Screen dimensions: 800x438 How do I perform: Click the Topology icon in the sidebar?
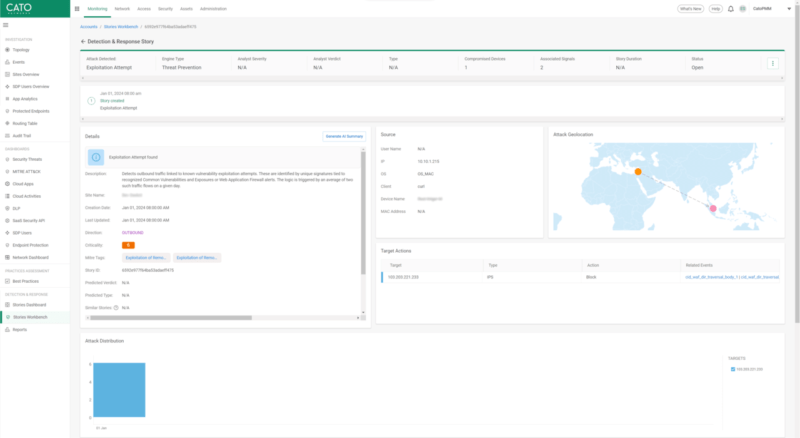(6, 48)
